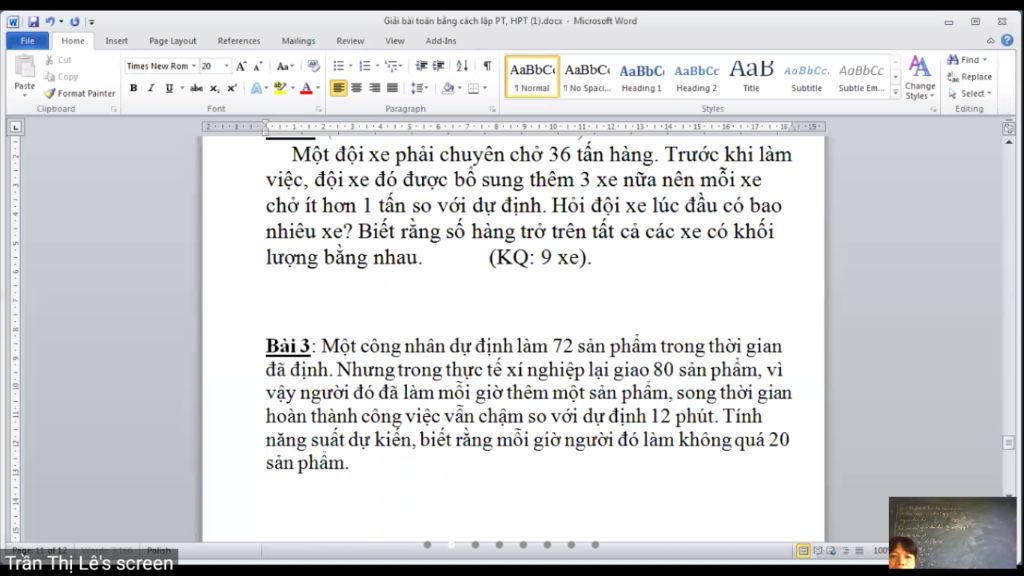Apply the Normal style
Image resolution: width=1024 pixels, height=576 pixels.
pos(532,77)
